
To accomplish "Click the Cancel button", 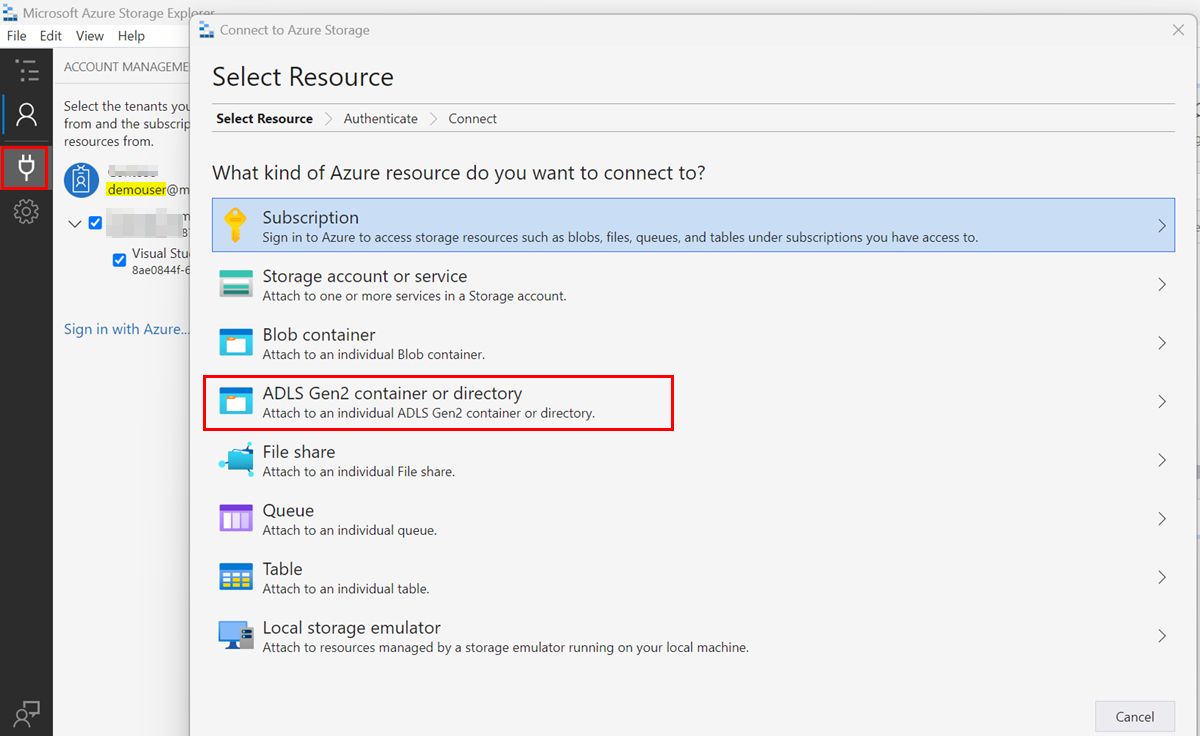I will (1134, 716).
